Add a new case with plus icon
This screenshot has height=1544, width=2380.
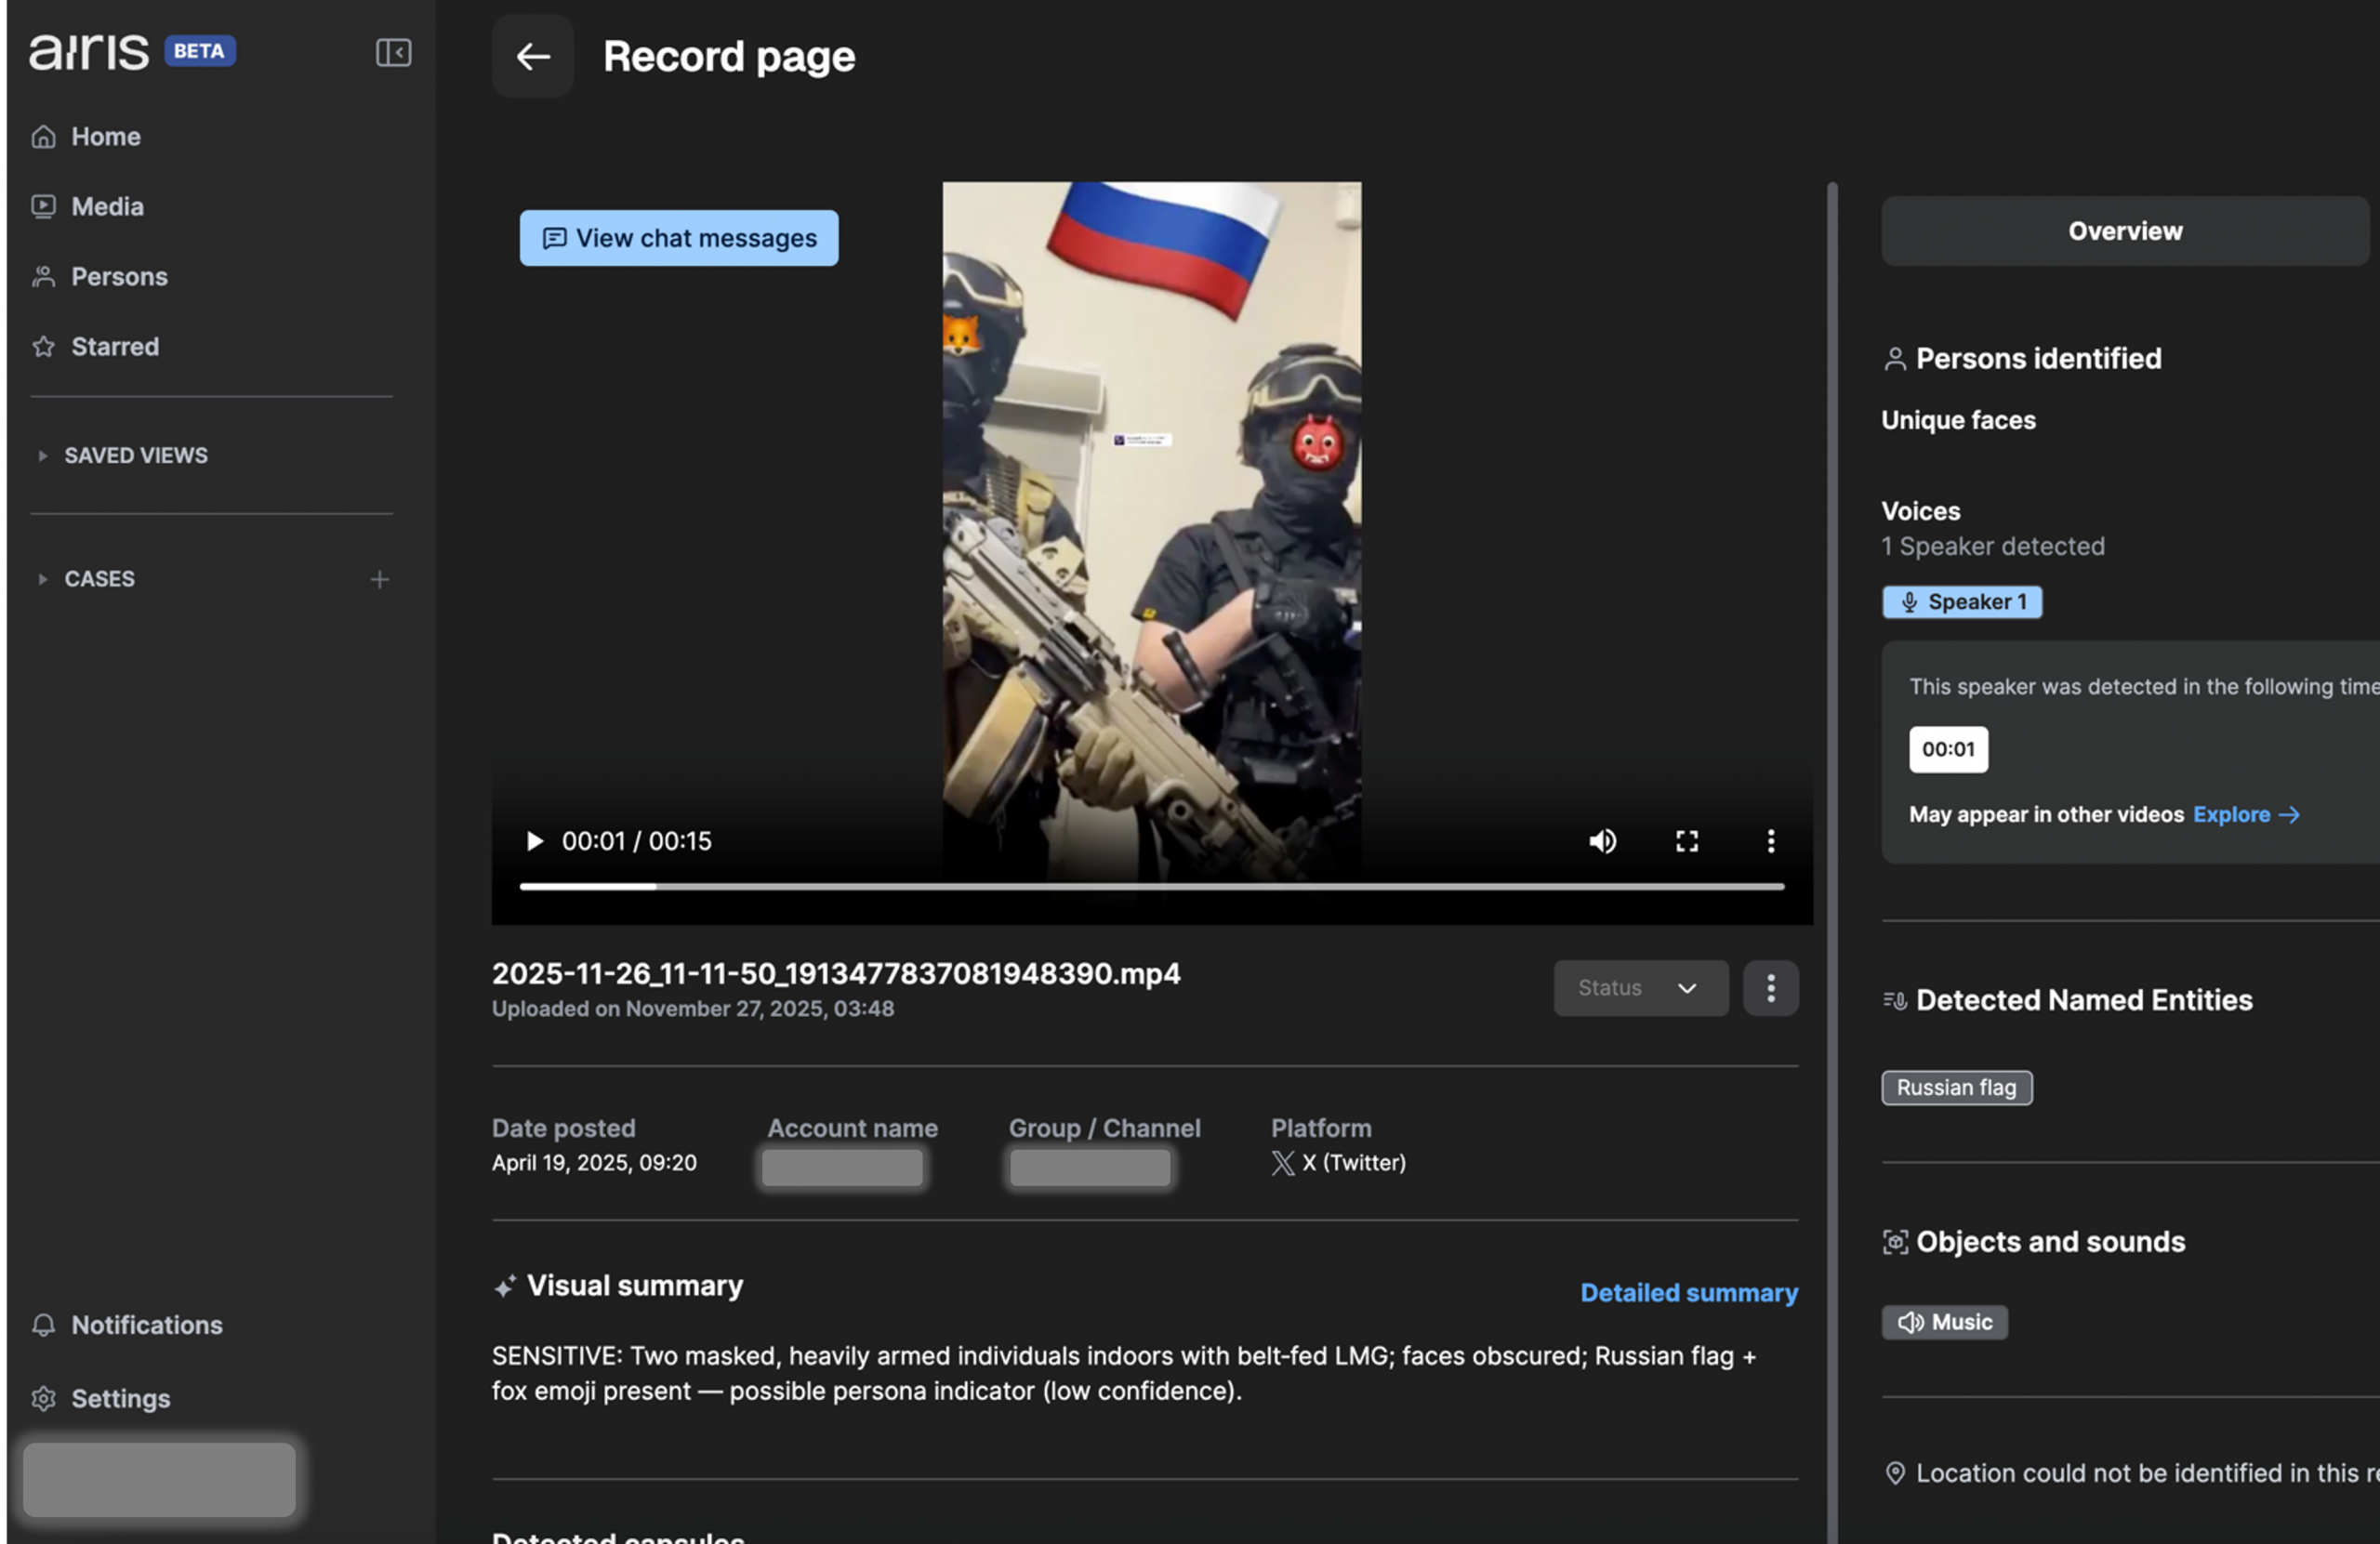(379, 579)
